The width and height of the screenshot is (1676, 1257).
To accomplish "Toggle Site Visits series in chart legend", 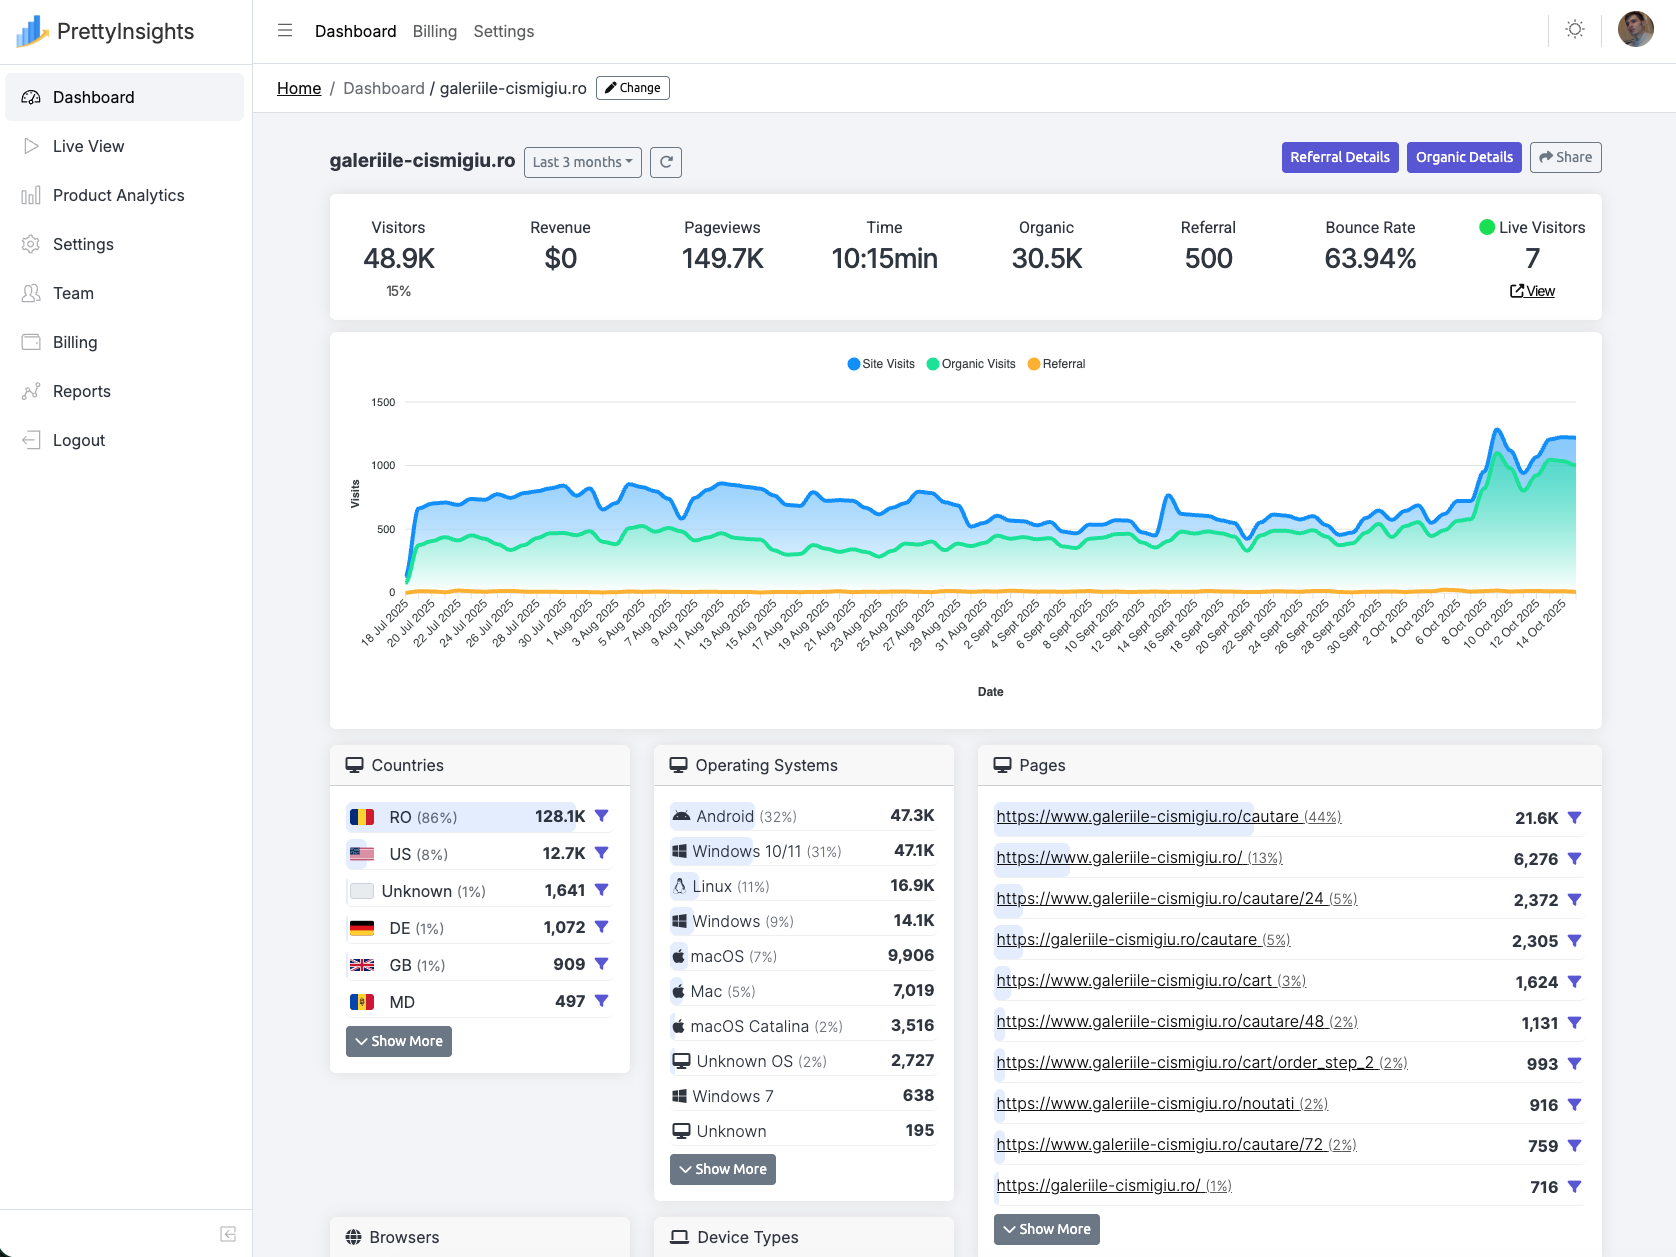I will click(881, 364).
